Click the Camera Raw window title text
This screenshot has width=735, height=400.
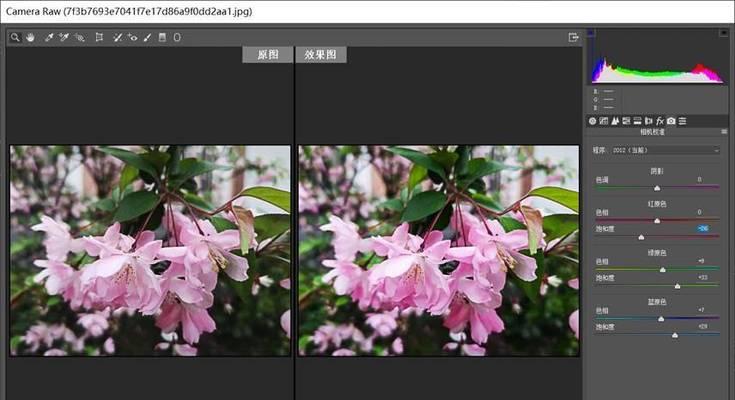click(x=129, y=11)
